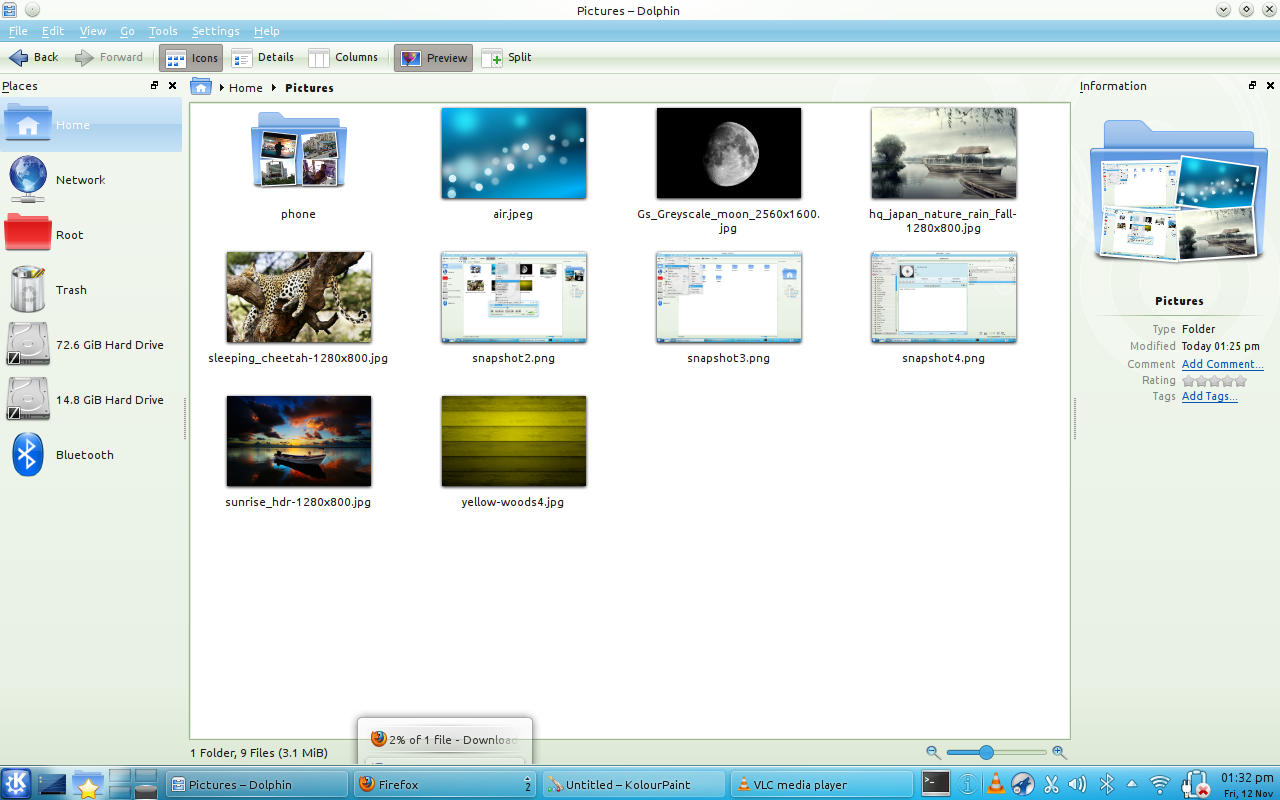Open the terminal icon in taskbar

936,784
